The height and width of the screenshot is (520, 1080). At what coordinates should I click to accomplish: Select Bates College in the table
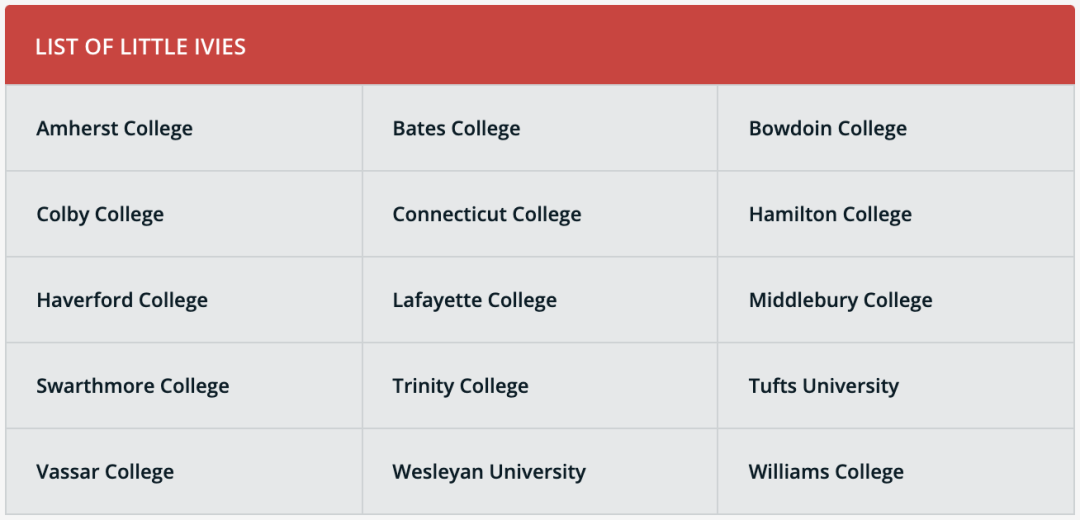pyautogui.click(x=456, y=129)
